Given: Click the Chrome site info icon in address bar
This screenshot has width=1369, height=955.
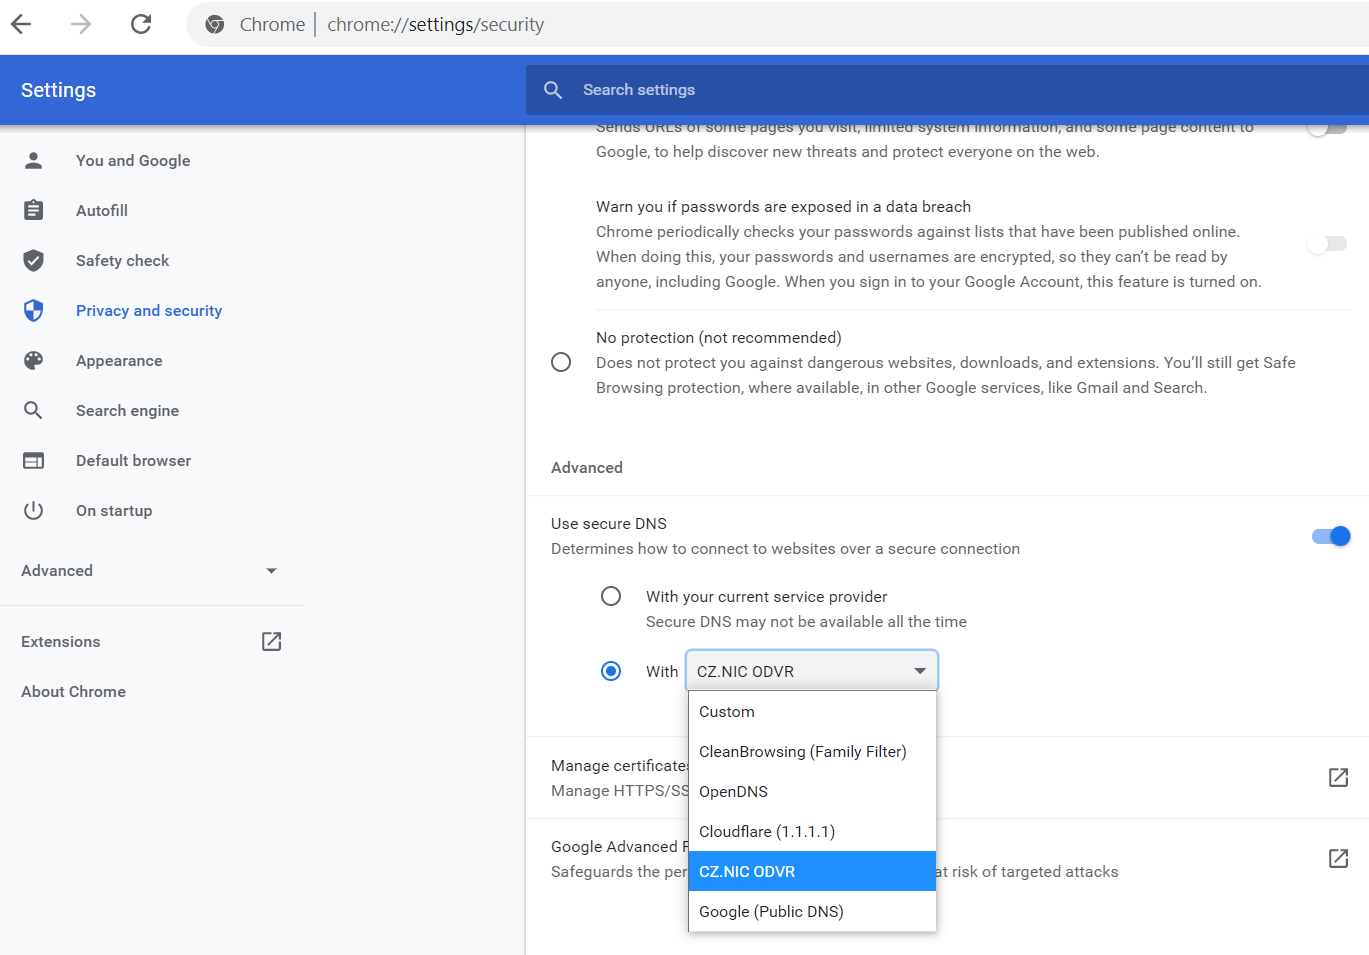Looking at the screenshot, I should (215, 24).
